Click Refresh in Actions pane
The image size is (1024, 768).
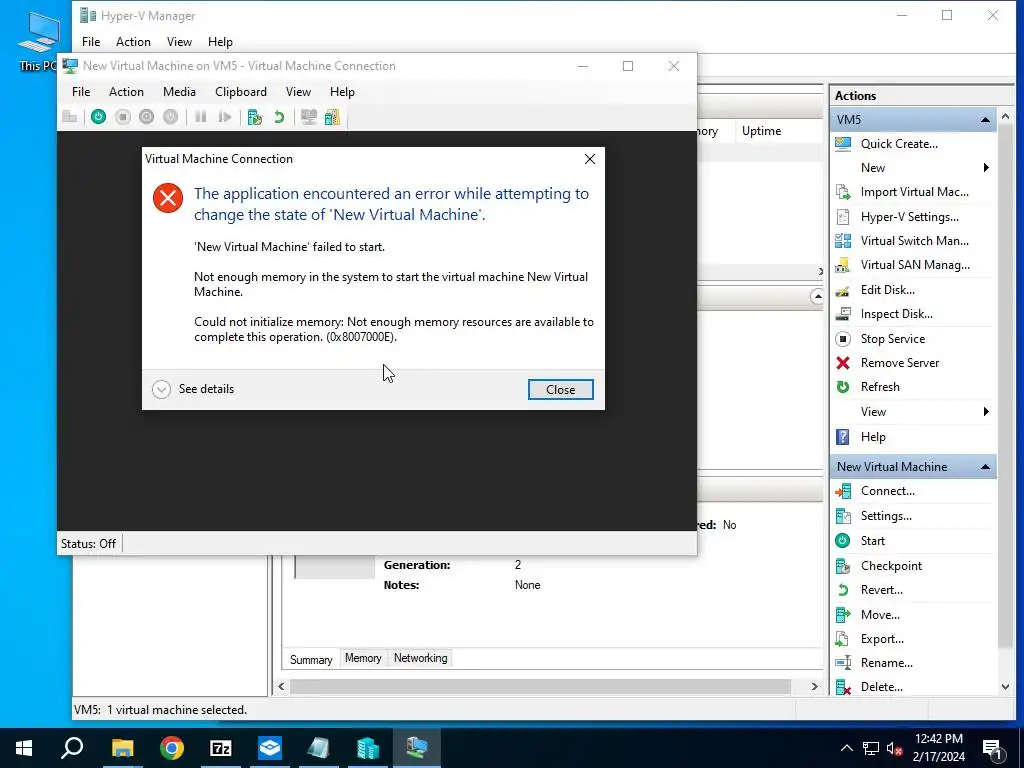880,387
